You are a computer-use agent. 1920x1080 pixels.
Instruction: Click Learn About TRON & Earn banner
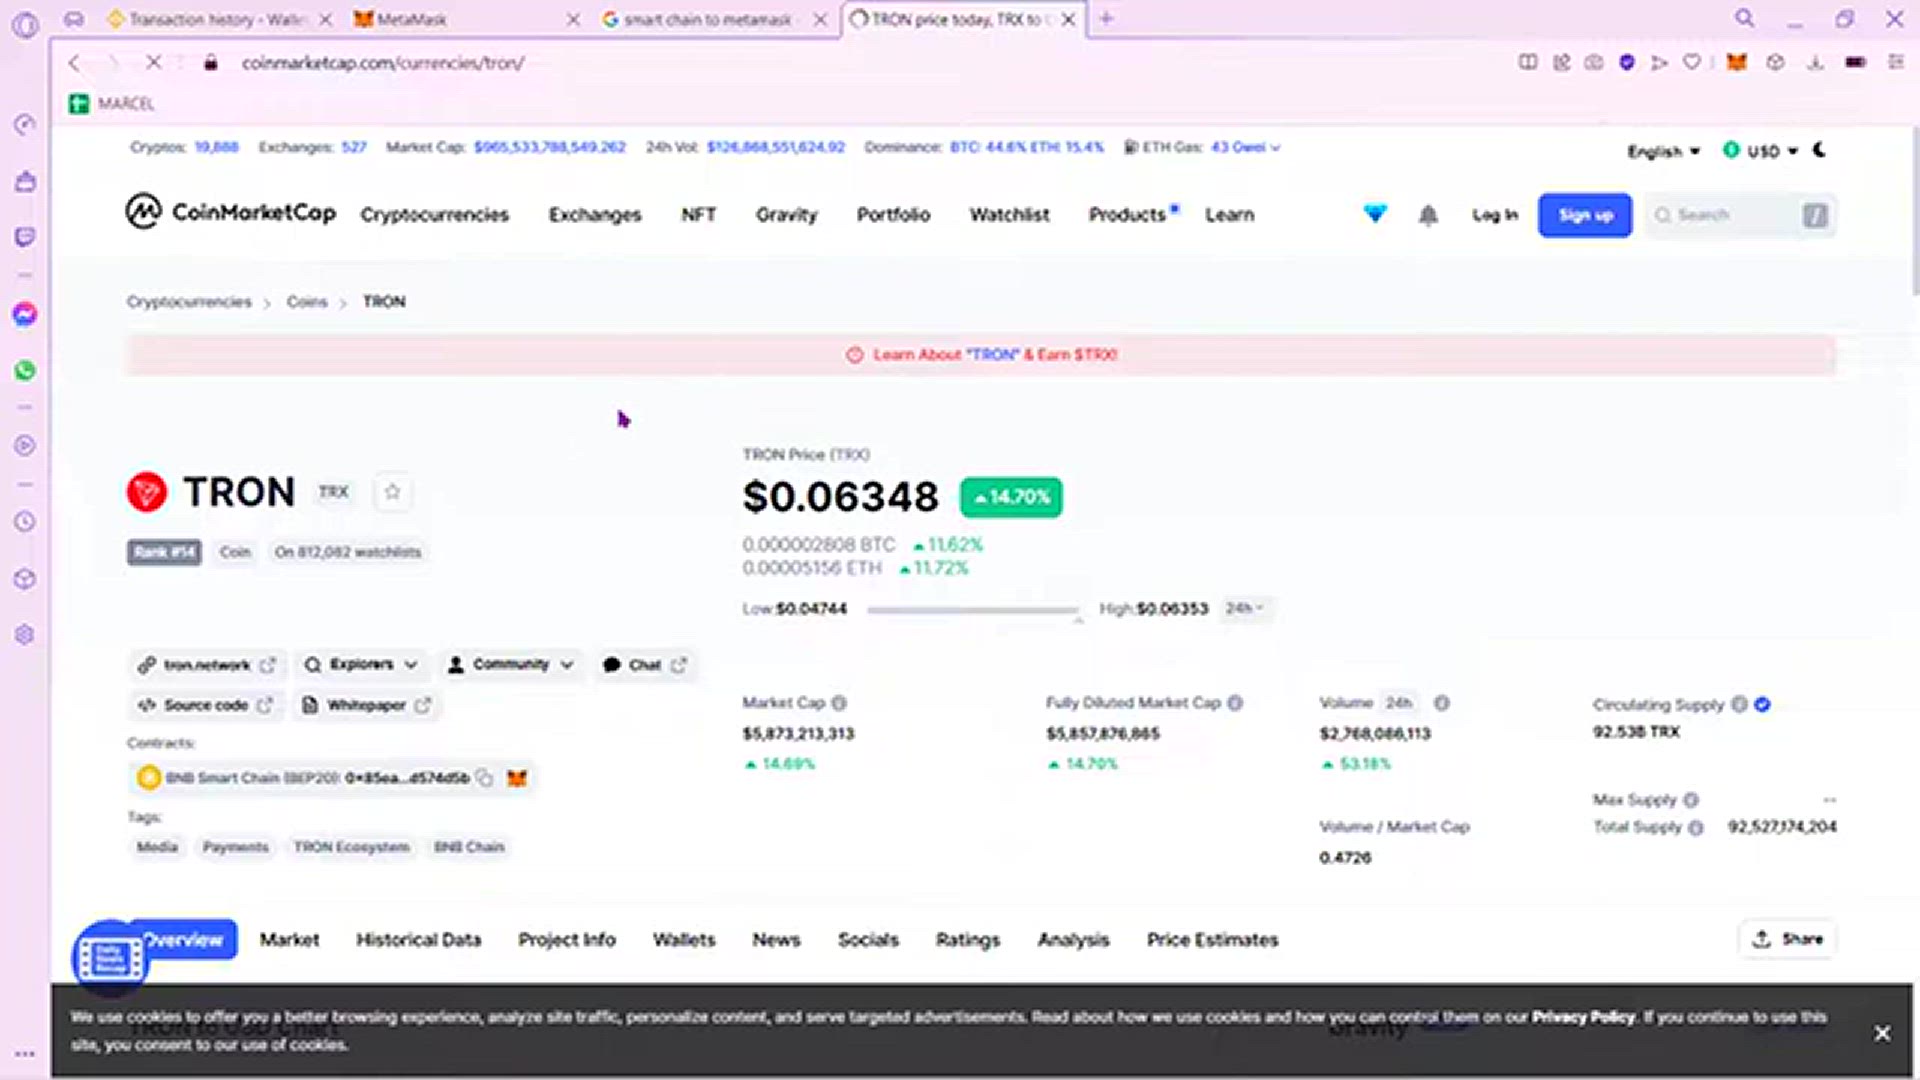[981, 355]
